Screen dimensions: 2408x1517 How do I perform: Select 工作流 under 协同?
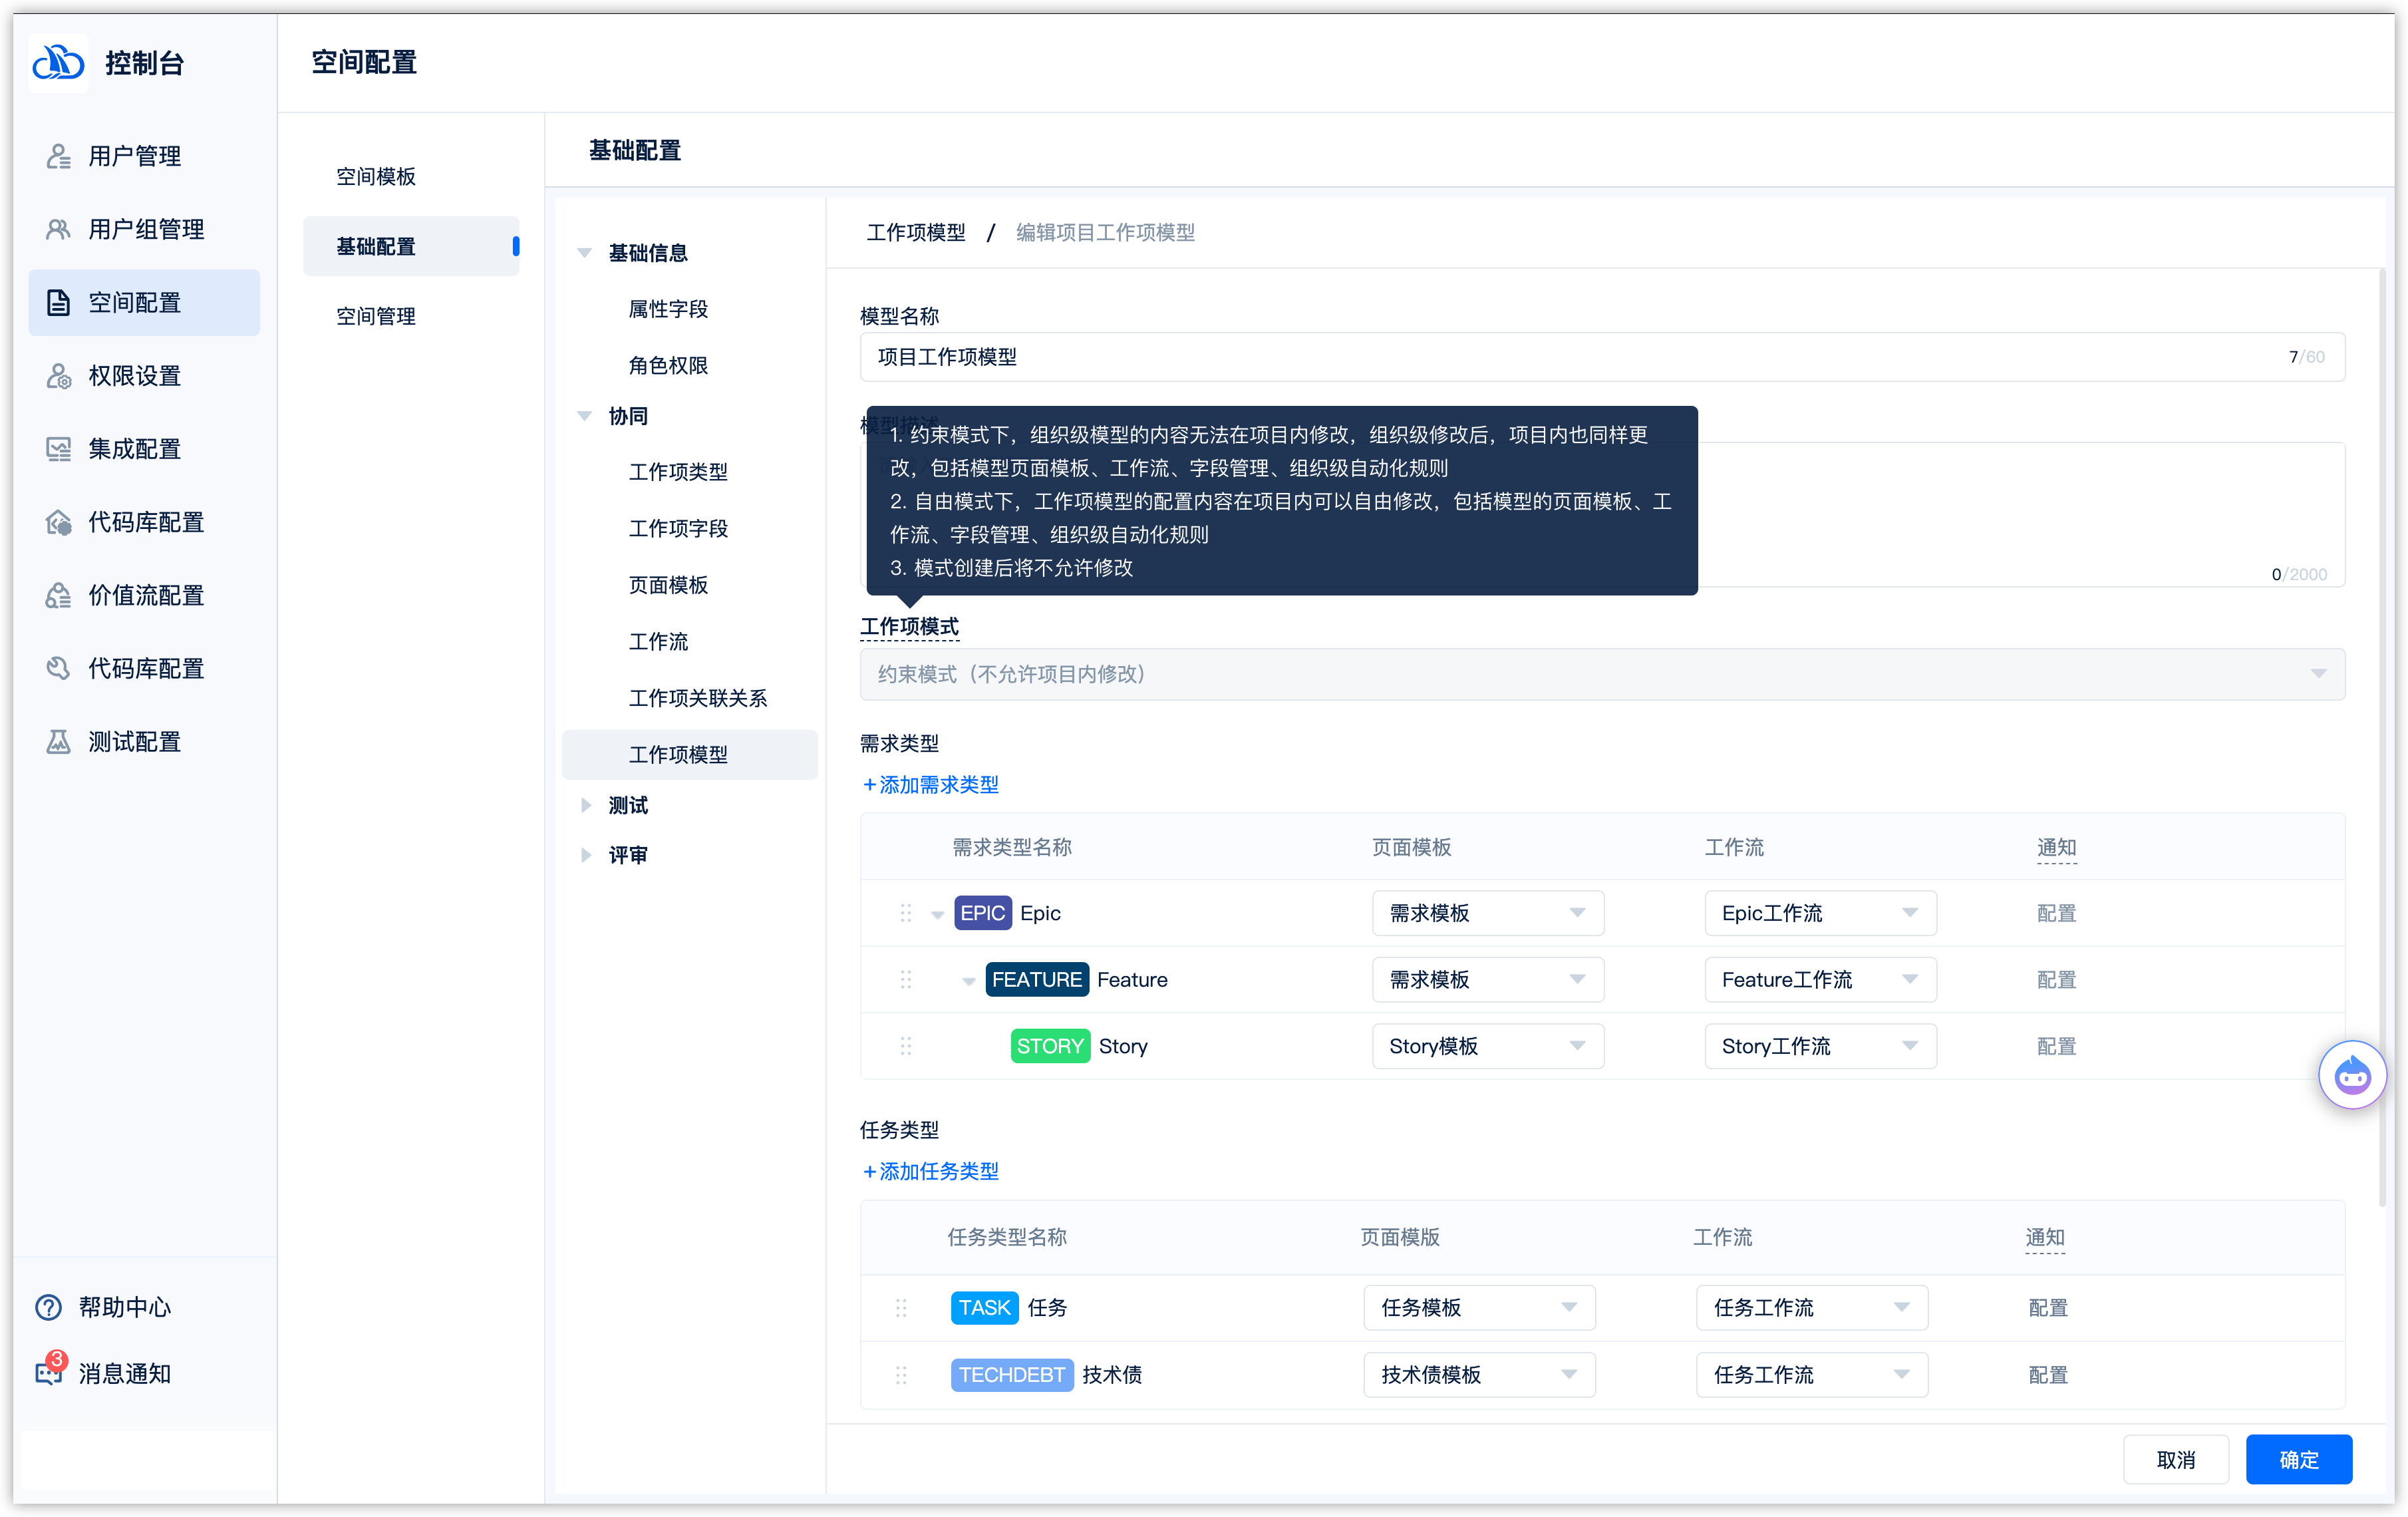(658, 642)
